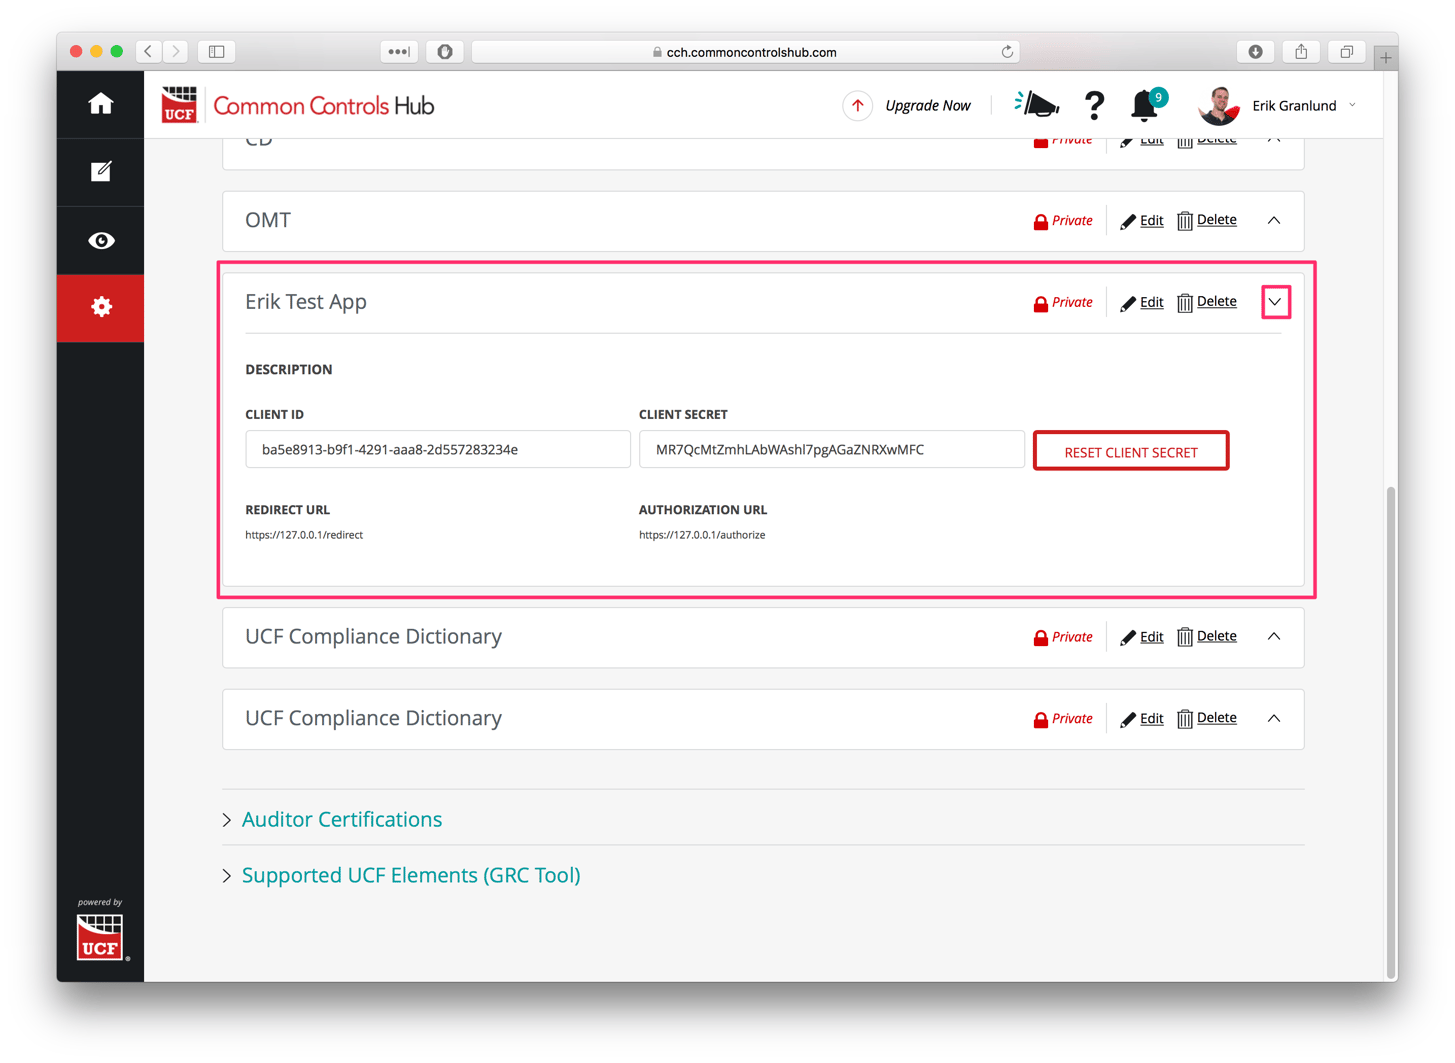Click the UCF logo in header
This screenshot has height=1063, width=1455.
[x=179, y=105]
